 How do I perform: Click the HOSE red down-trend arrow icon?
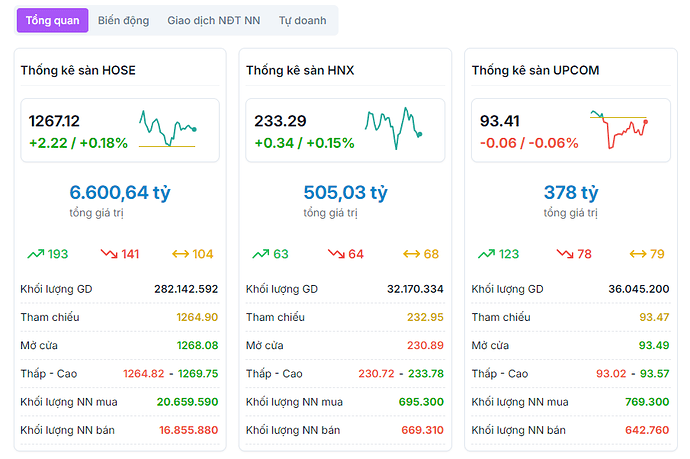(x=109, y=254)
